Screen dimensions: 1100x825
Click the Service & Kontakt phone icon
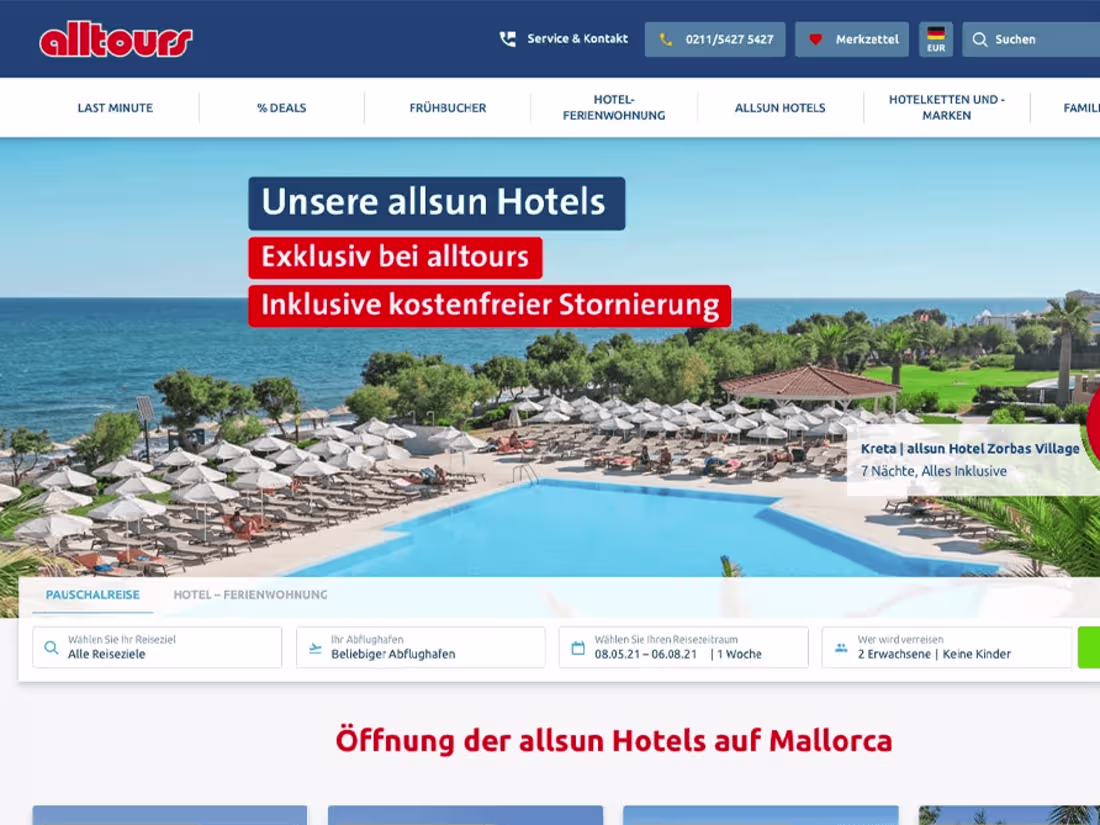point(507,39)
